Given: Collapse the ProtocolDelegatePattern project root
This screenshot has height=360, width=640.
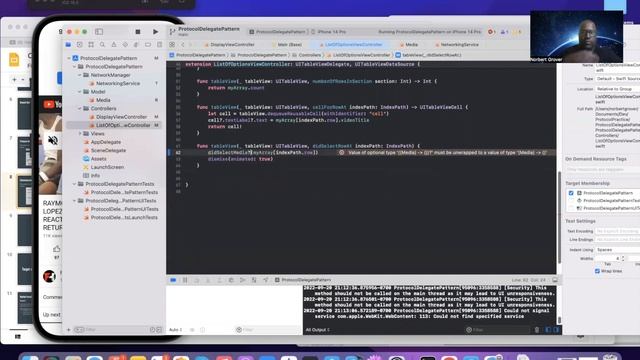Looking at the screenshot, I should tap(69, 58).
